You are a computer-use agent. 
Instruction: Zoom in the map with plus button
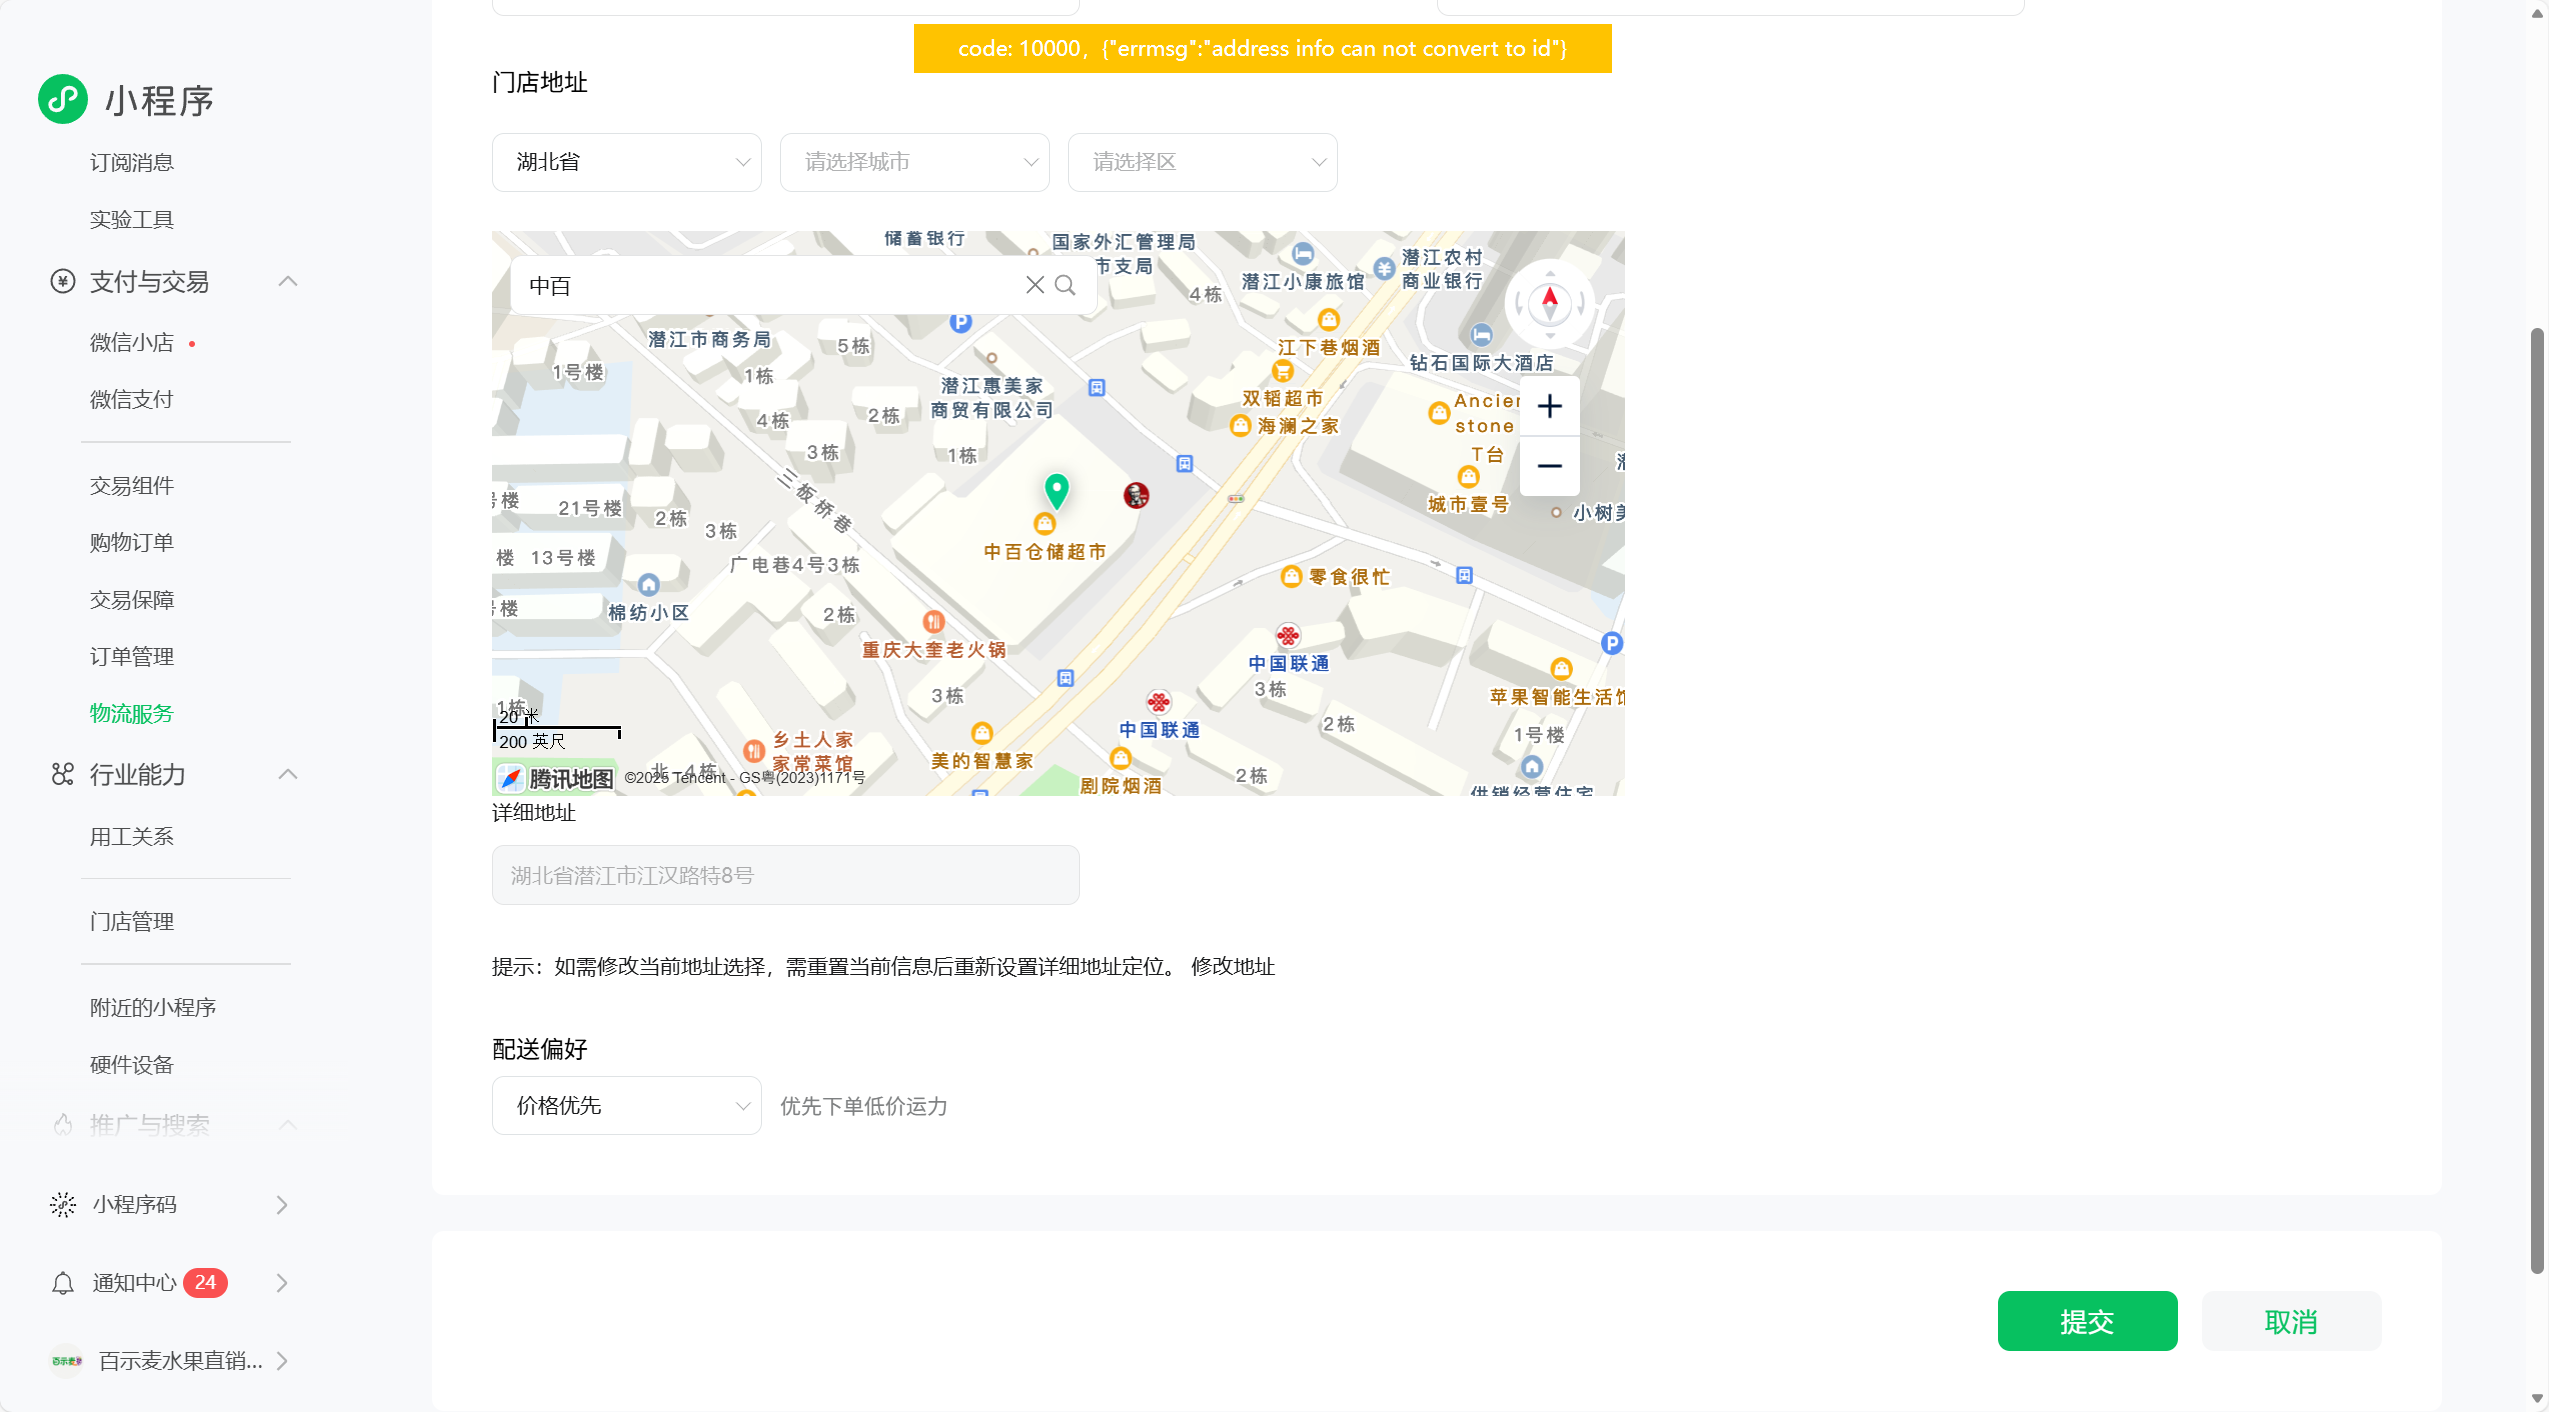[x=1549, y=406]
